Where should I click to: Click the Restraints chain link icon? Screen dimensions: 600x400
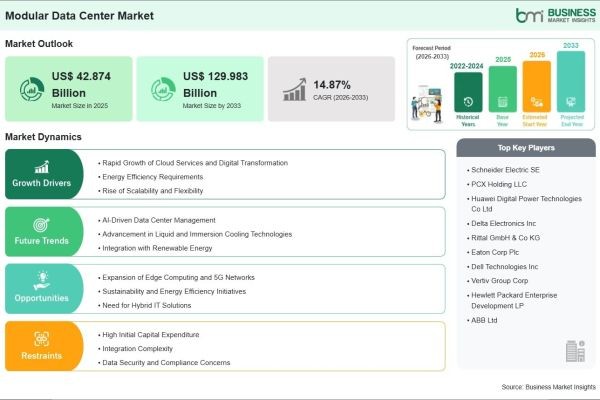41,339
